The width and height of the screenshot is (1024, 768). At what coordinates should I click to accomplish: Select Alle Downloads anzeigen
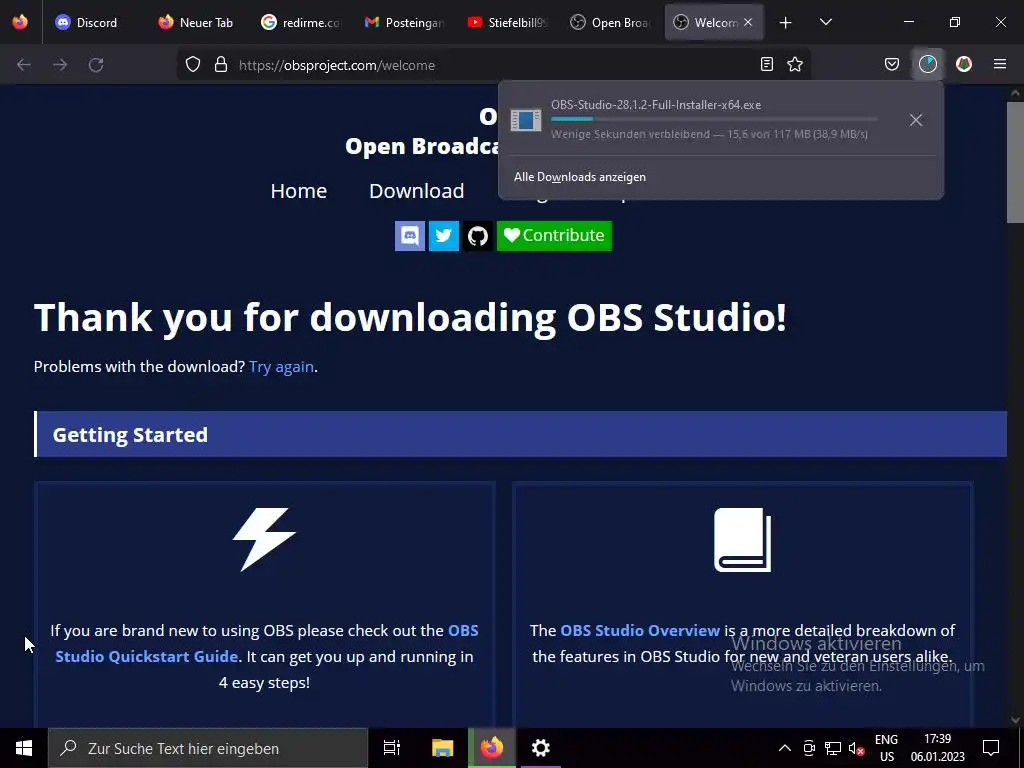[x=580, y=177]
